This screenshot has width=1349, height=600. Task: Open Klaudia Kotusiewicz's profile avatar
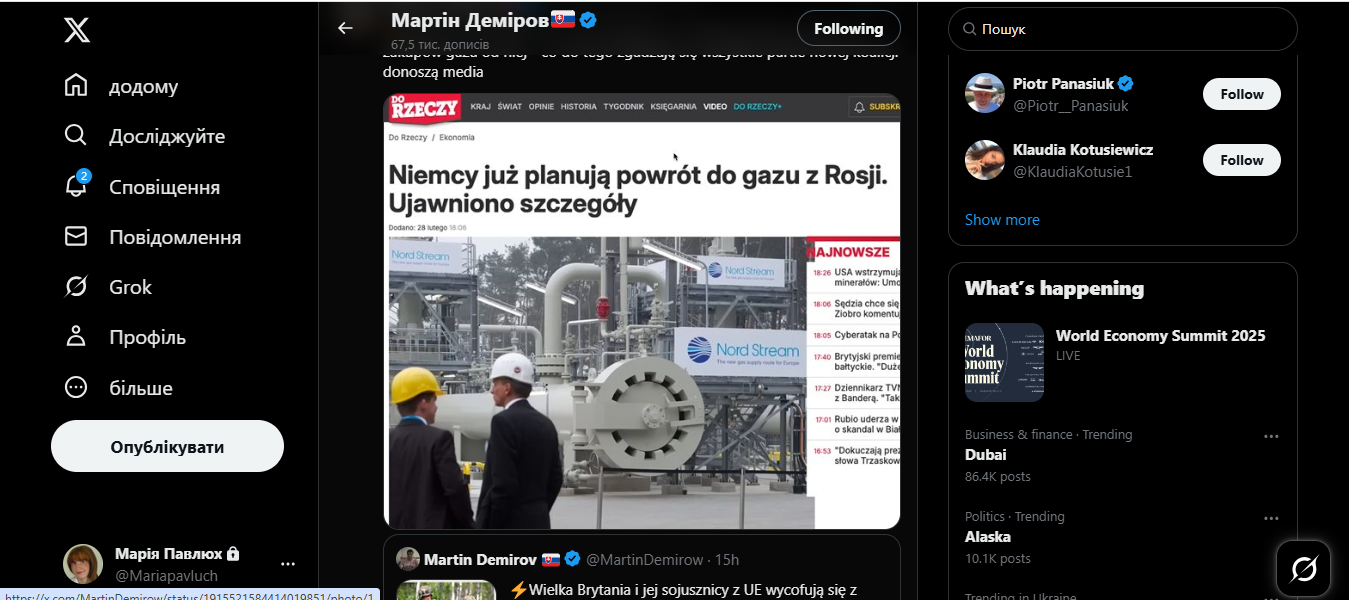984,160
